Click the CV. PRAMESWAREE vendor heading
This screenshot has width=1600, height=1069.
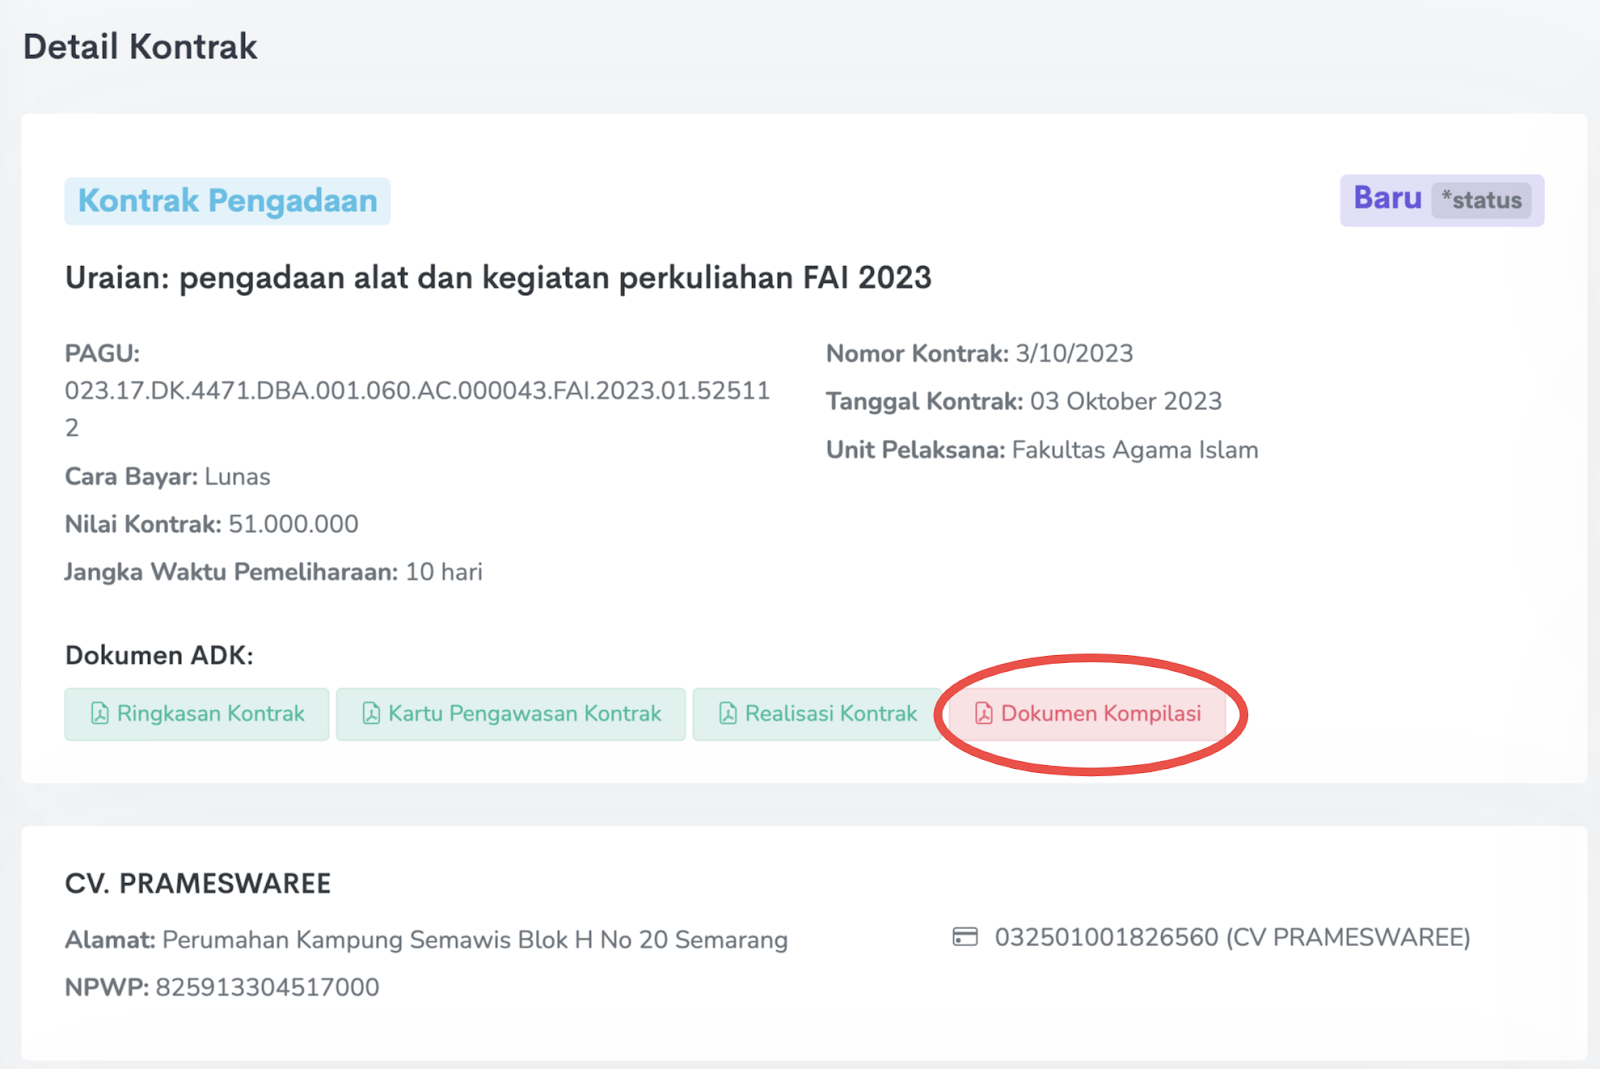198,884
